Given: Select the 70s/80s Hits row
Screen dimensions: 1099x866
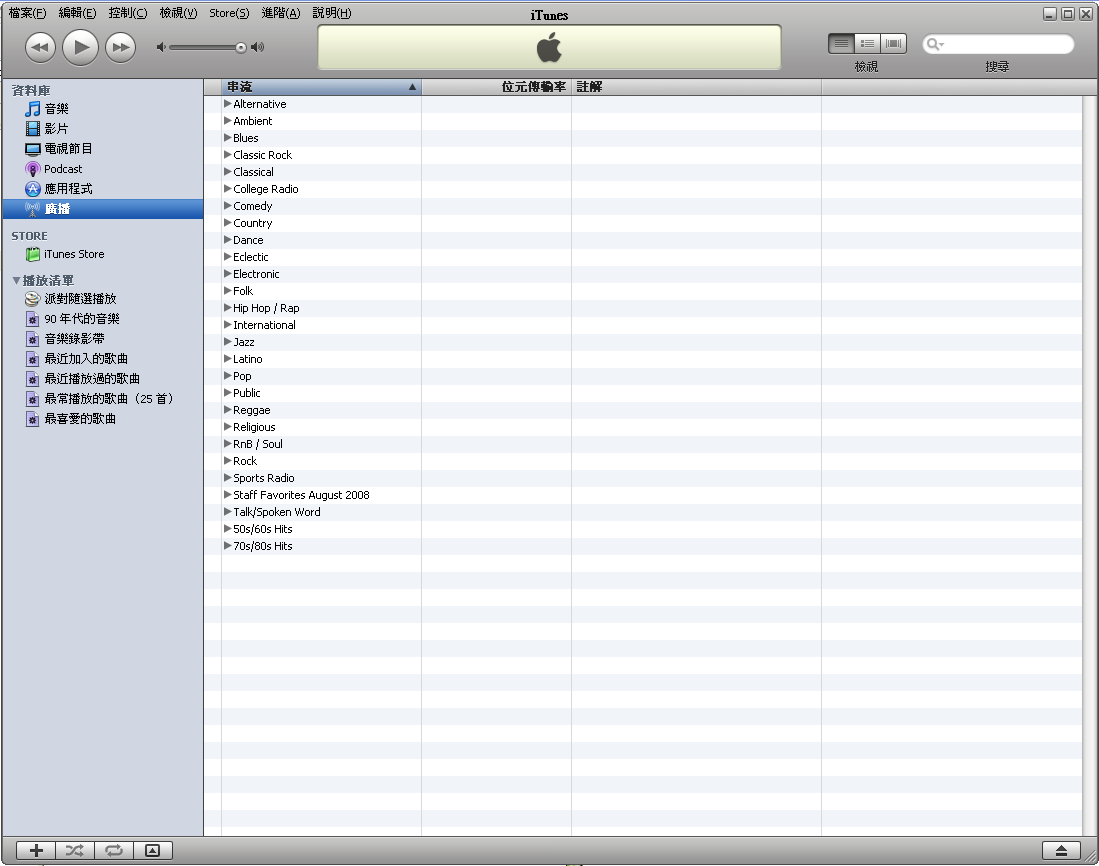Looking at the screenshot, I should (x=643, y=546).
